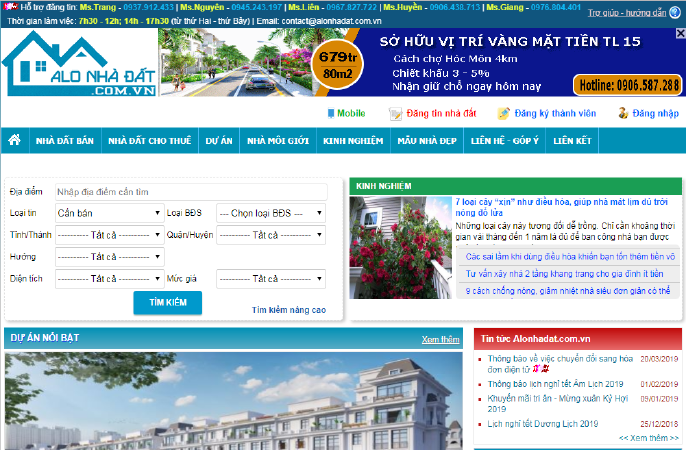Image resolution: width=686 pixels, height=450 pixels.
Task: Open the Trợ giúp - hướng dẫn link
Action: pyautogui.click(x=626, y=13)
